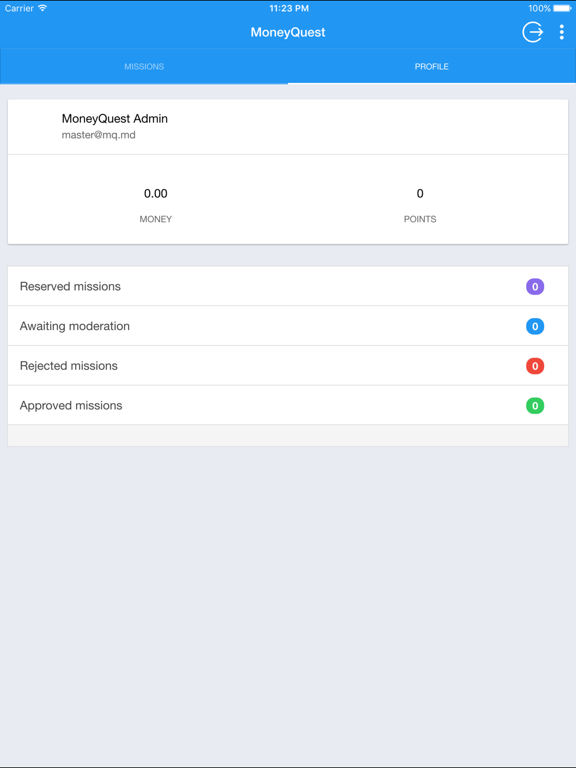Click the green Approved missions badge
Screen dimensions: 576x768
tap(535, 406)
